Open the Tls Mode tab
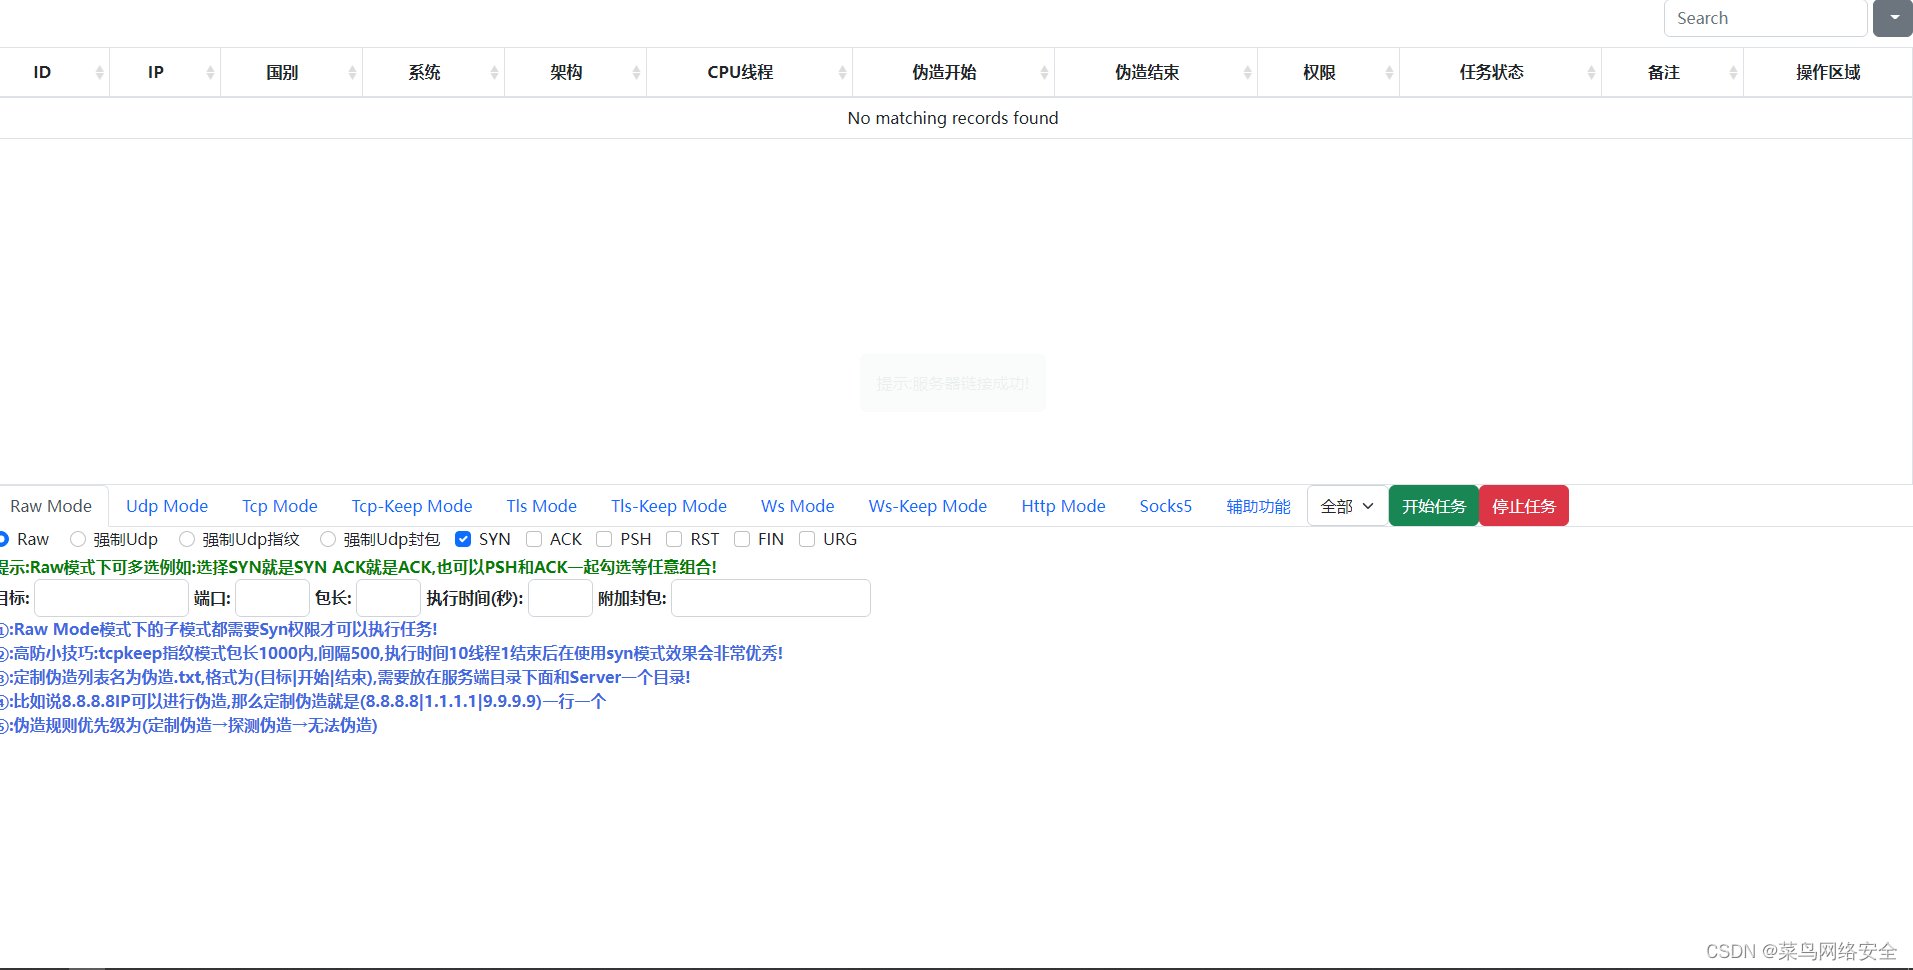1913x970 pixels. [542, 506]
